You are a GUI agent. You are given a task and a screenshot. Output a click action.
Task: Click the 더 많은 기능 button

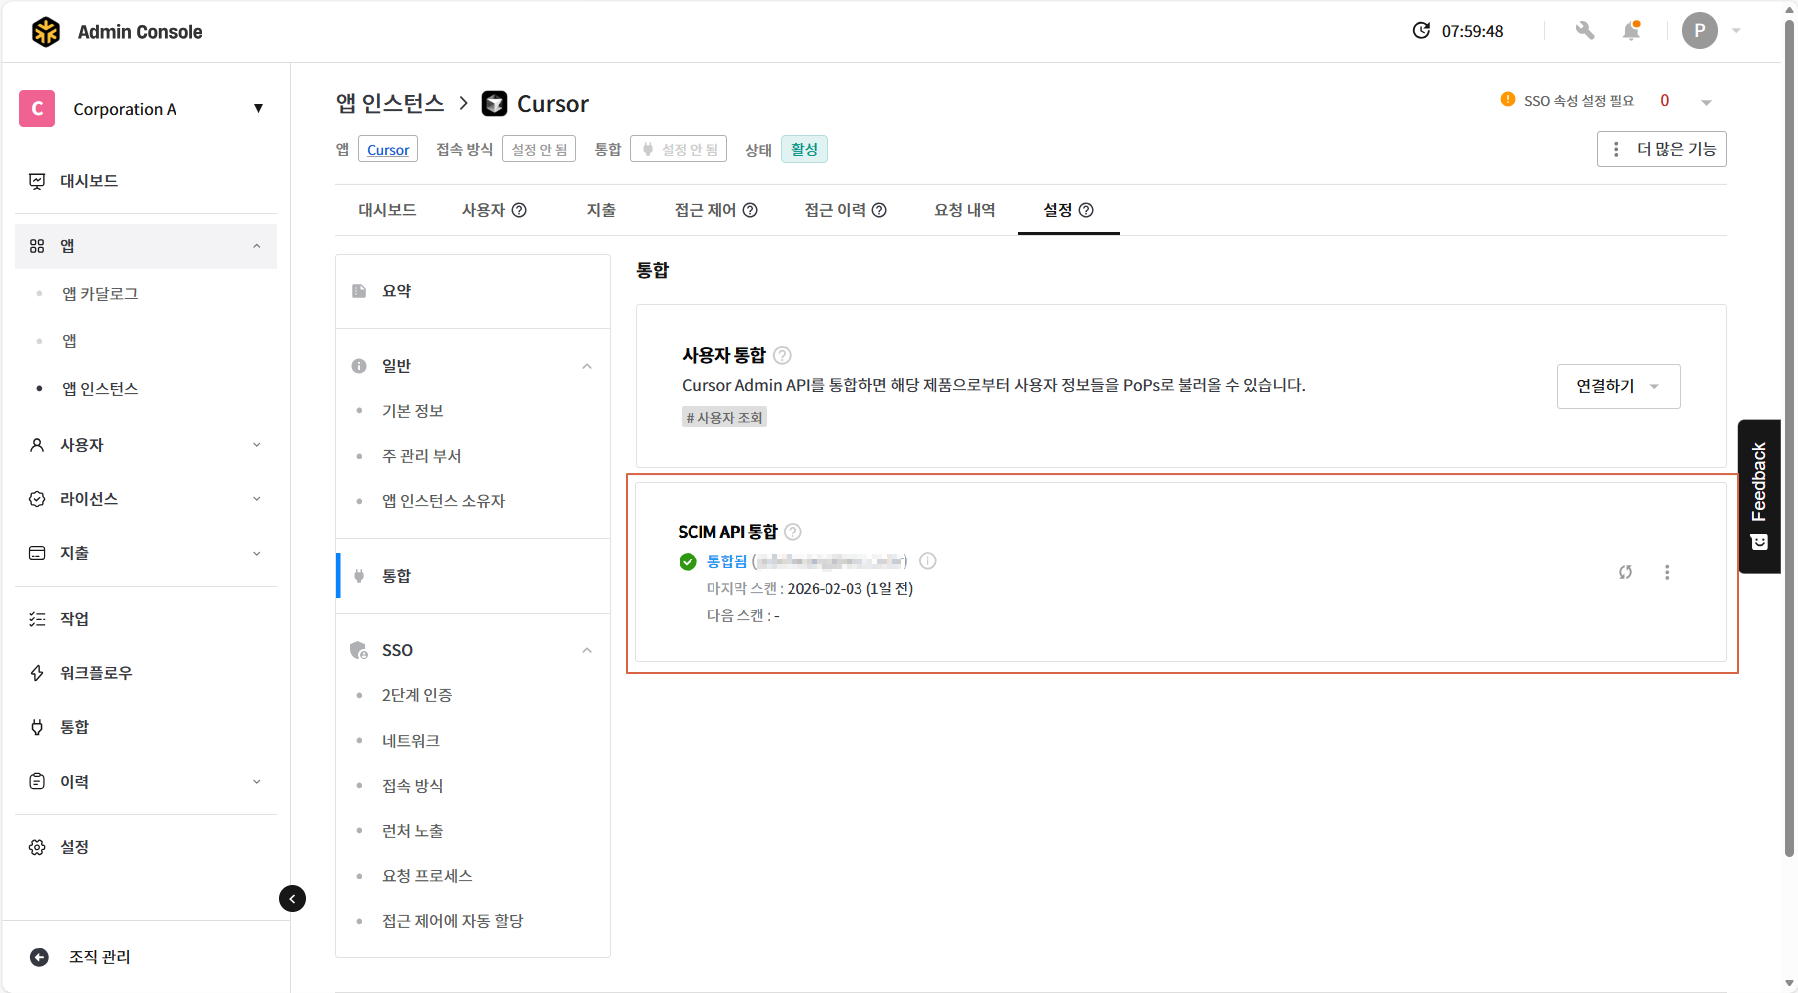1661,149
